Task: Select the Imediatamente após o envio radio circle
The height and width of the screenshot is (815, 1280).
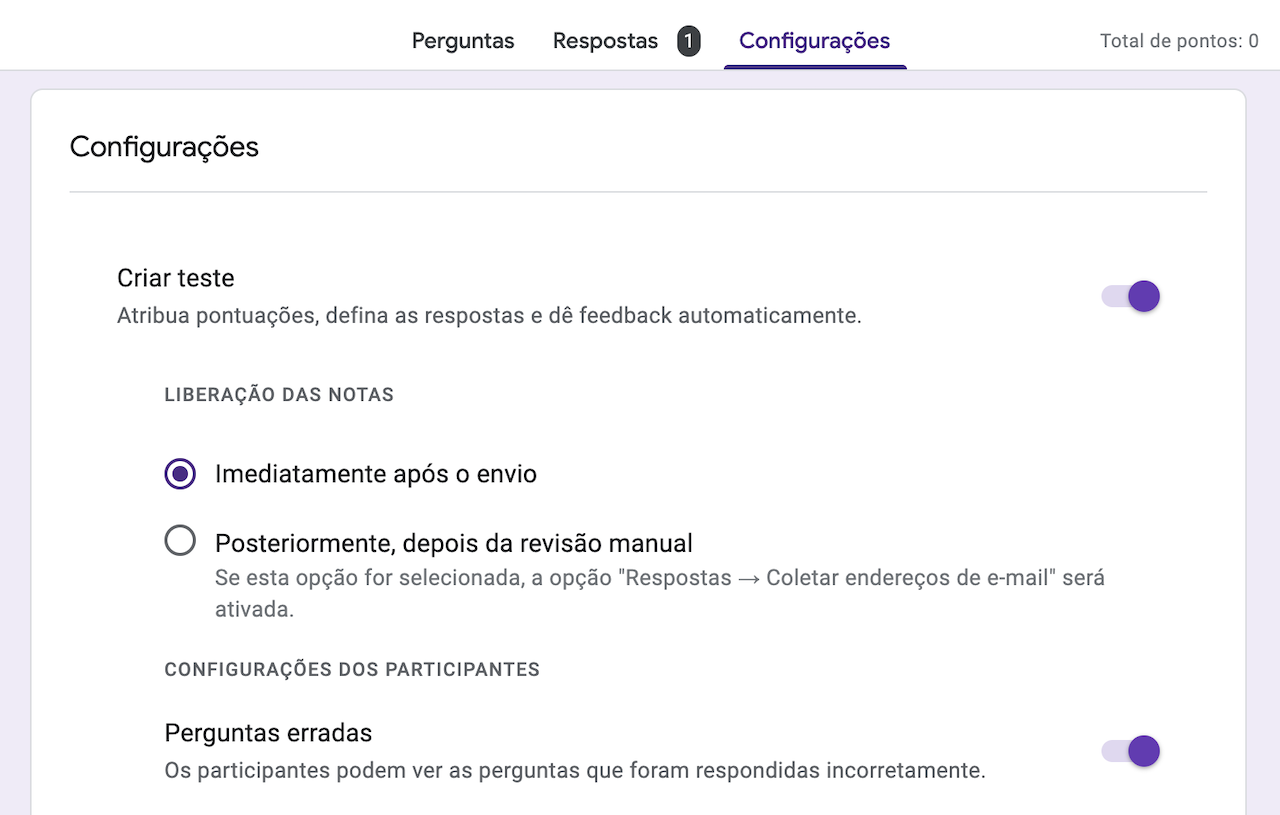Action: [x=180, y=473]
